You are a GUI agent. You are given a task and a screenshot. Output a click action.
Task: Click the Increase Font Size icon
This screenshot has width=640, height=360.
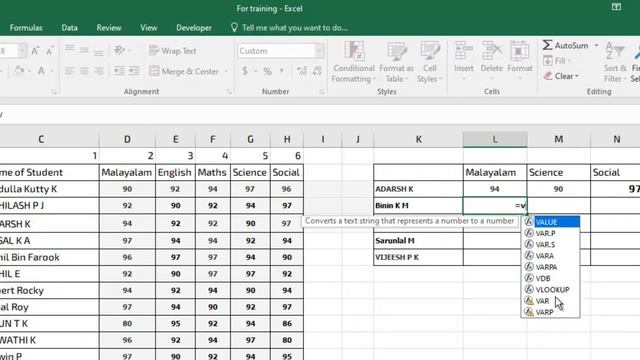tap(35, 51)
